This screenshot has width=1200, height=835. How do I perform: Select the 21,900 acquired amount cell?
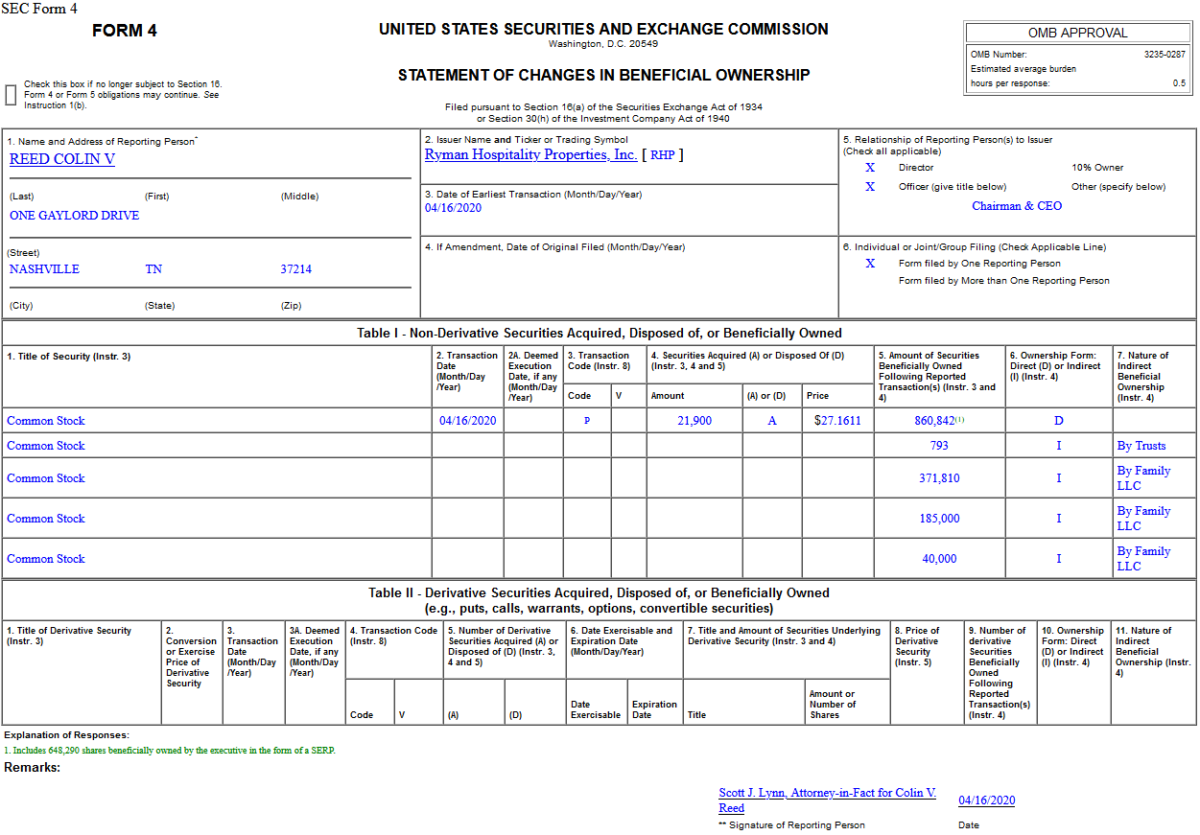pyautogui.click(x=695, y=421)
